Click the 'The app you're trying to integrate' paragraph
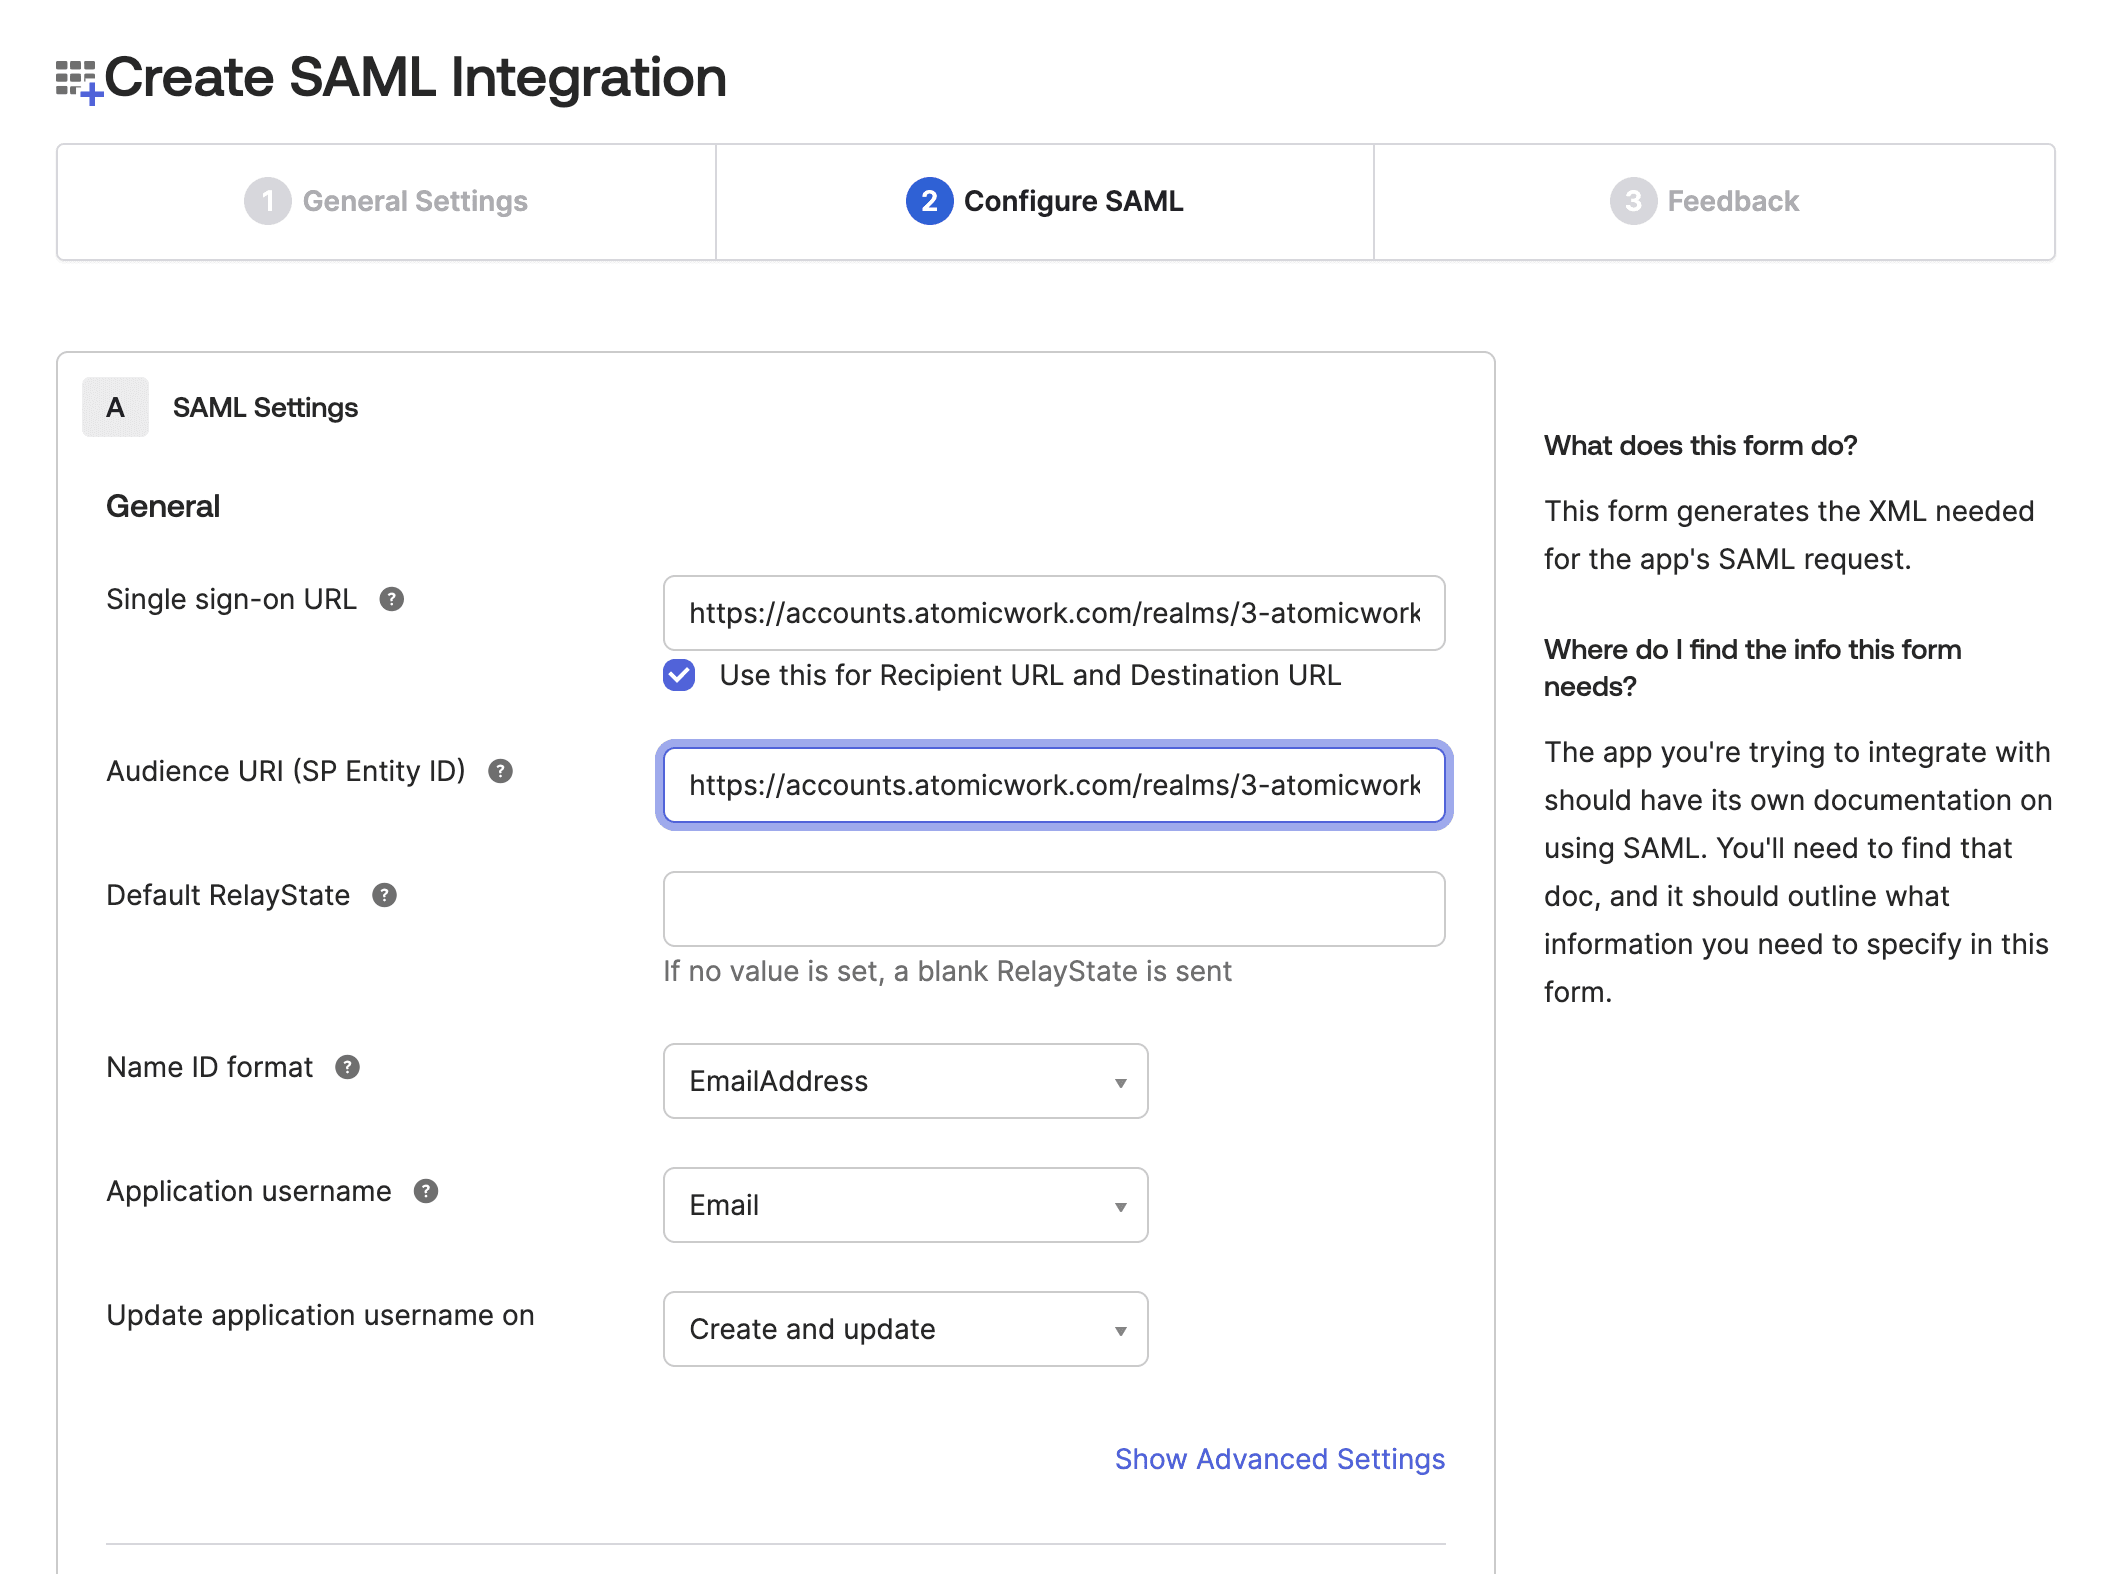 (1798, 871)
